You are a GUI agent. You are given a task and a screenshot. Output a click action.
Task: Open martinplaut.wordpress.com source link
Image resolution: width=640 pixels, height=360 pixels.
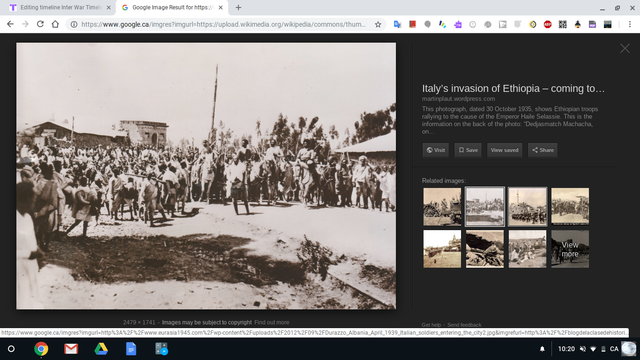click(458, 99)
